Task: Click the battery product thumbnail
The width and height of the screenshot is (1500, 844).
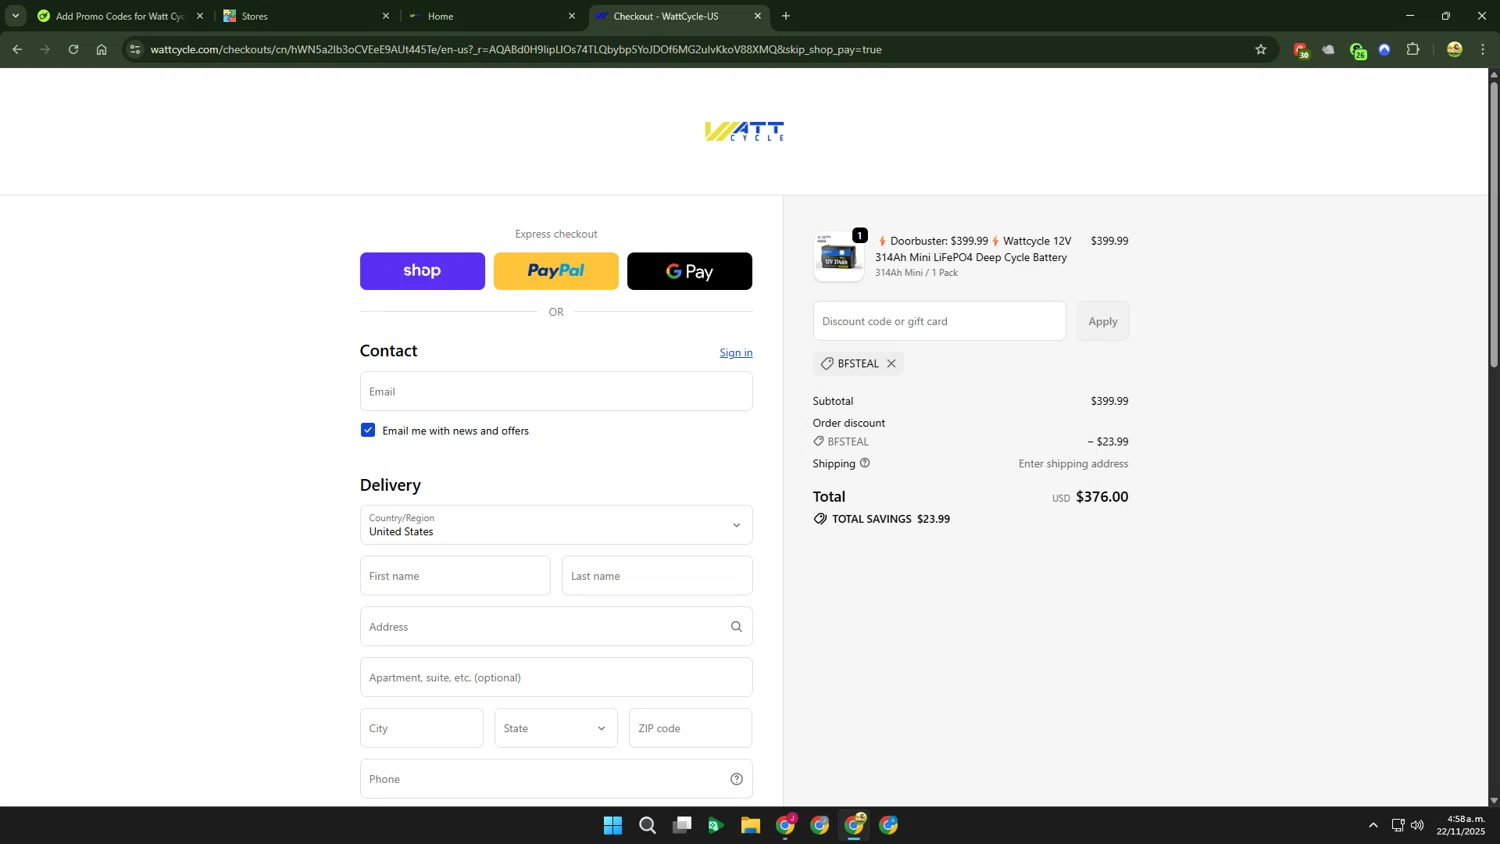Action: (838, 257)
